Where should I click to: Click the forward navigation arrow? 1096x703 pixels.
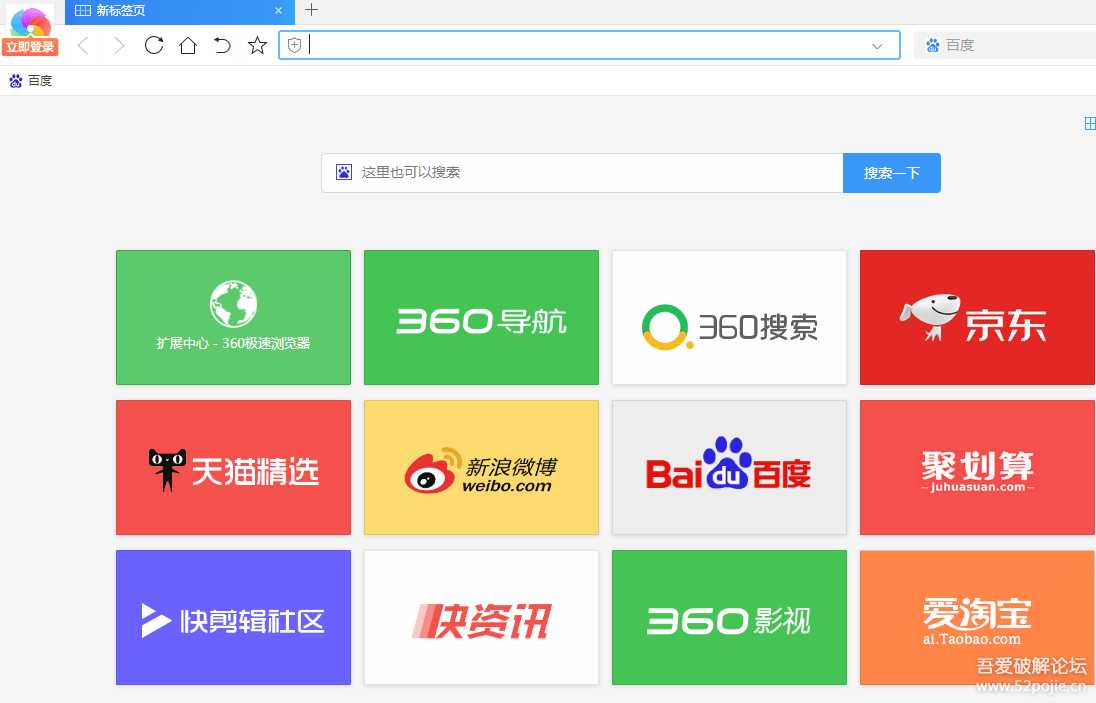pos(118,45)
